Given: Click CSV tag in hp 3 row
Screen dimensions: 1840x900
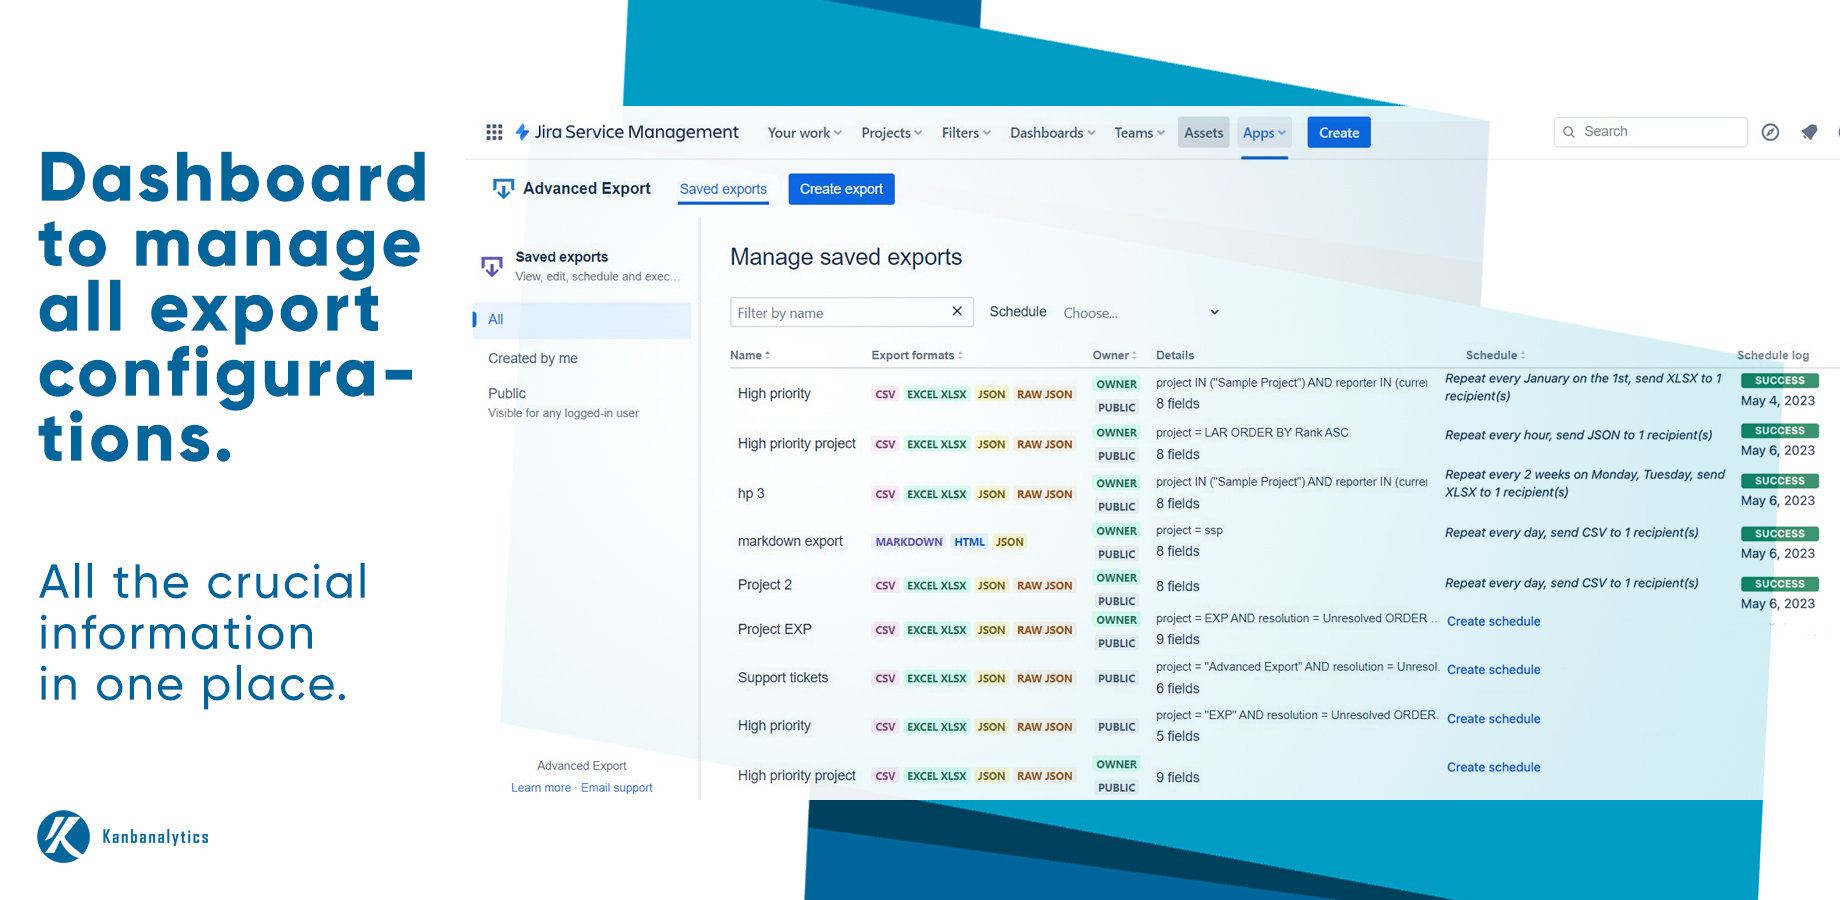Looking at the screenshot, I should click(x=885, y=494).
